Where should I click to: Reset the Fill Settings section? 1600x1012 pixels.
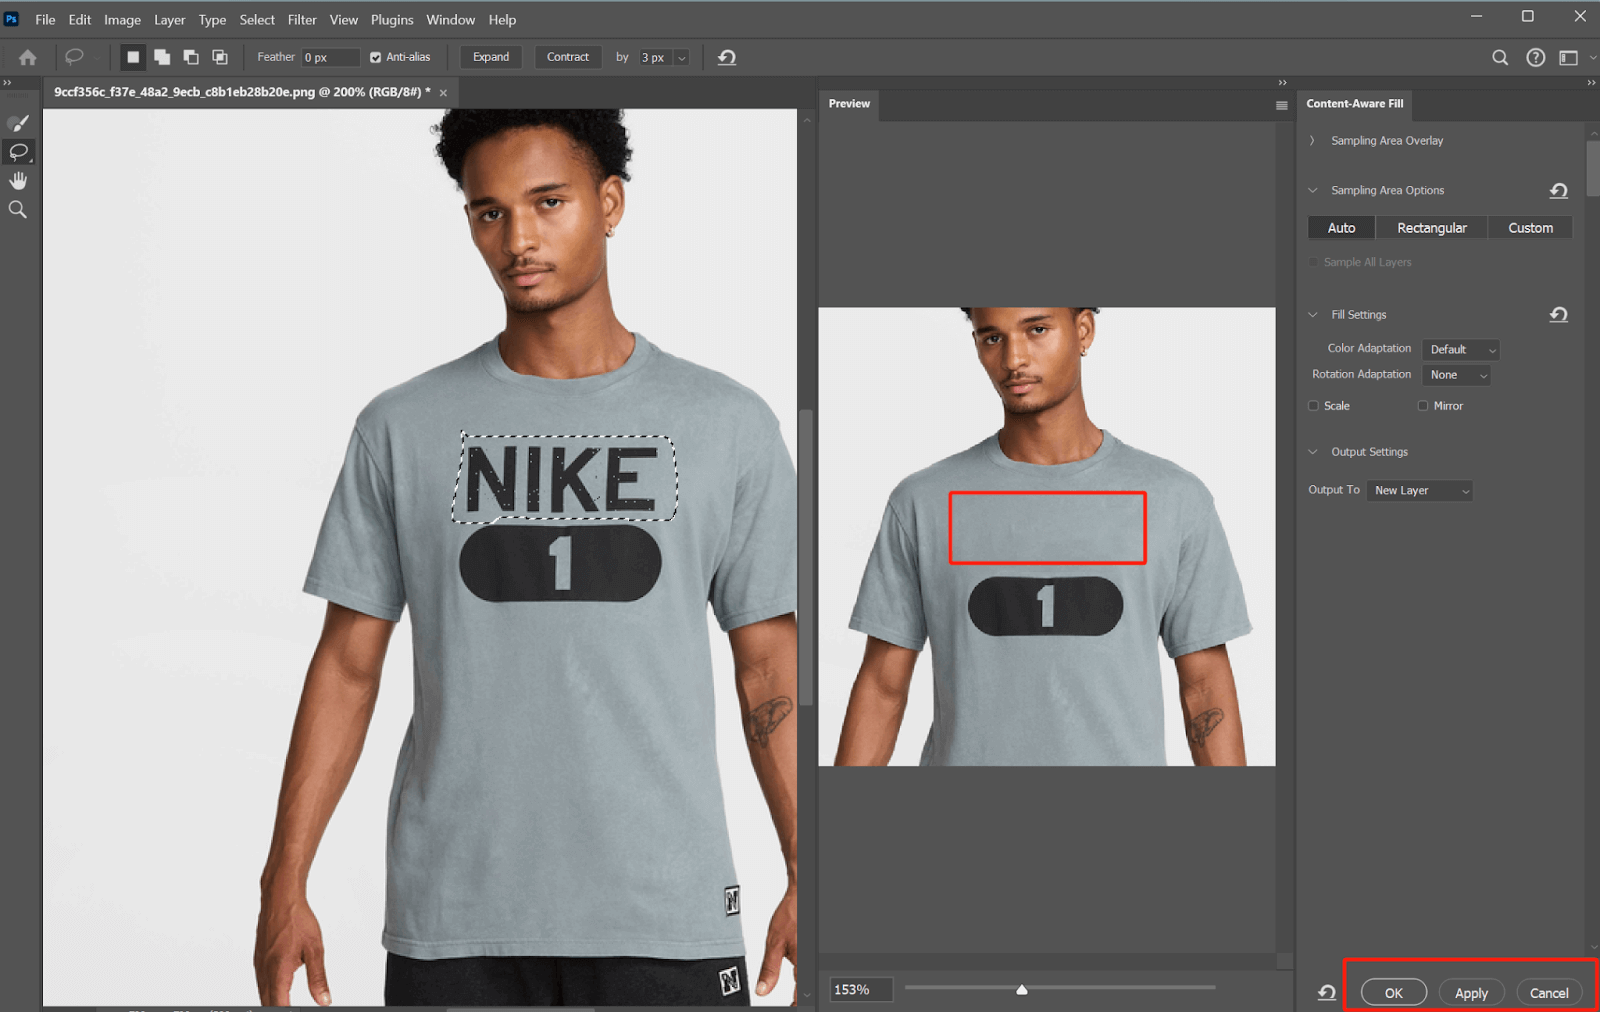(1558, 314)
